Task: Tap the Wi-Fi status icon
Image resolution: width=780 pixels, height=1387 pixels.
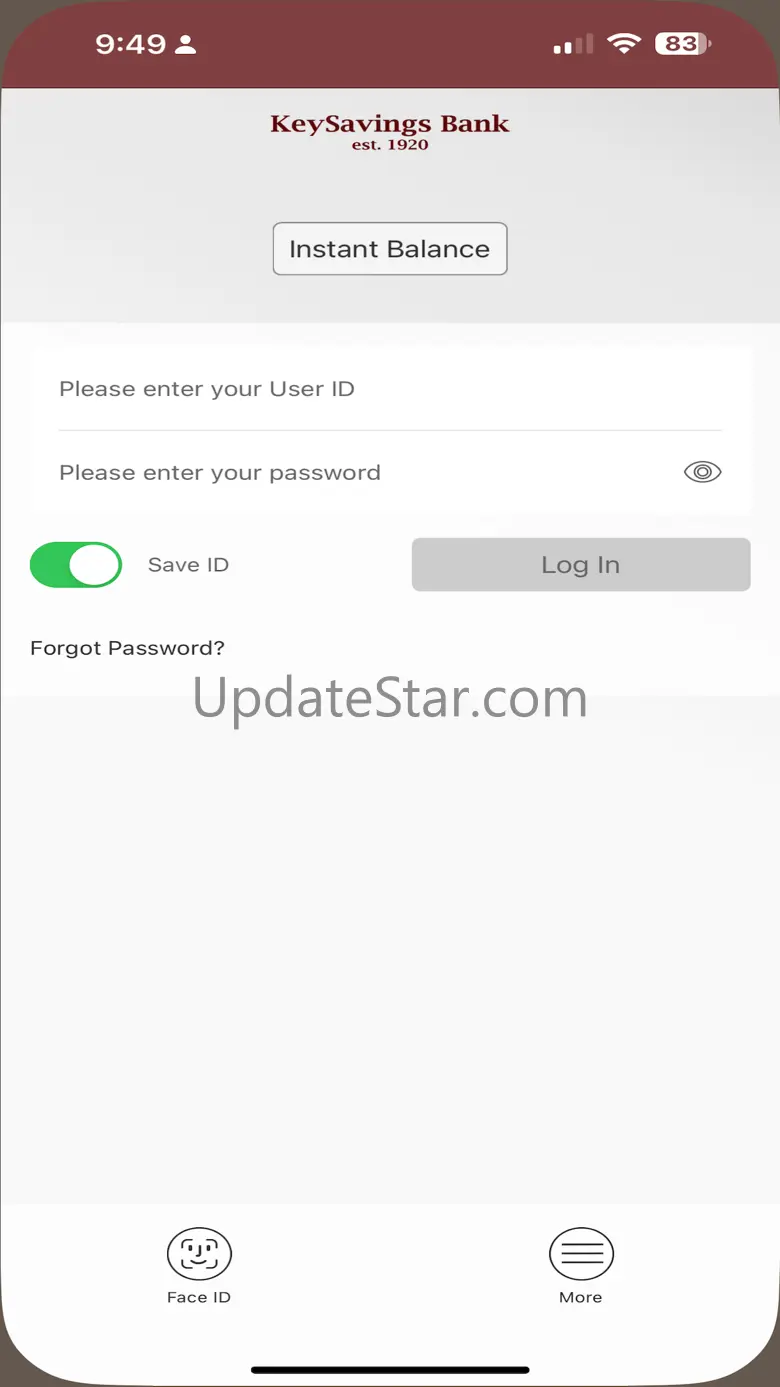Action: pyautogui.click(x=624, y=44)
